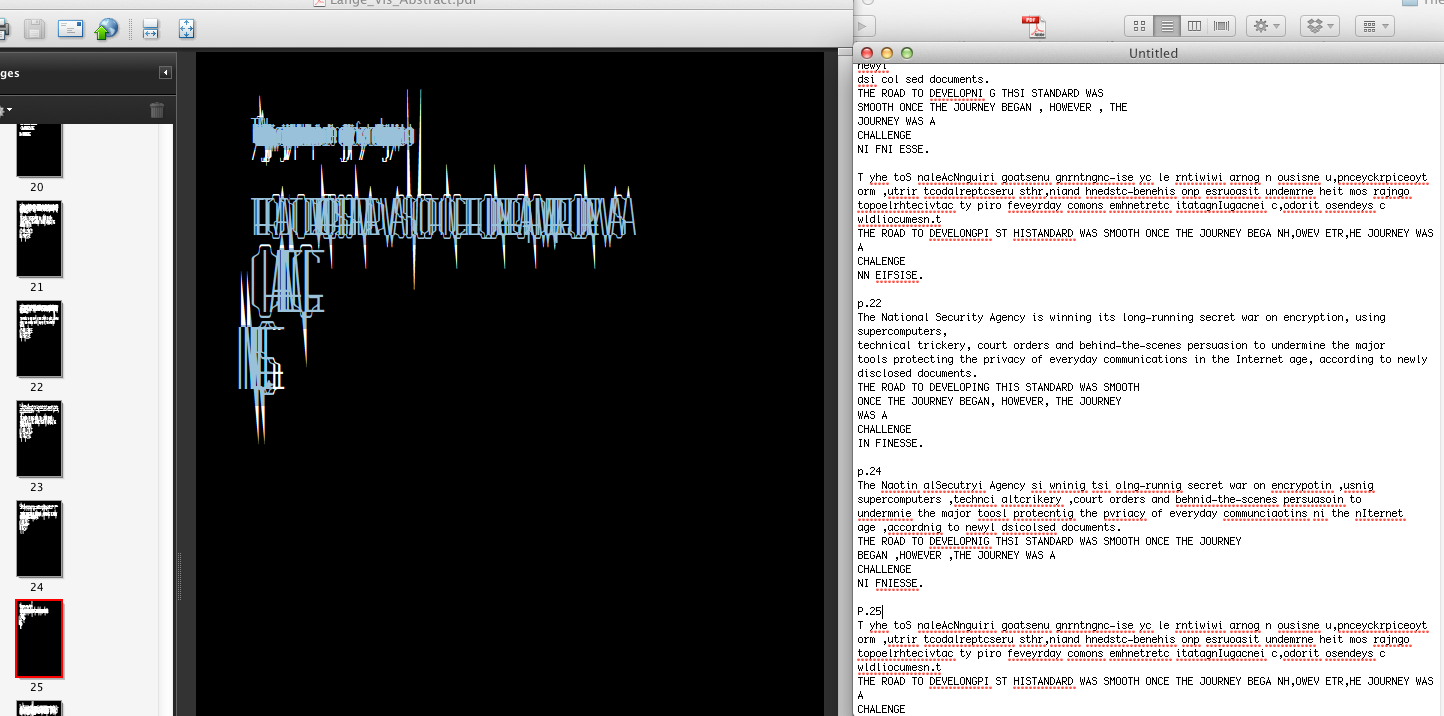Click the fit-width scrolling icon in Acrobat
Viewport: 1444px width, 716px height.
(151, 29)
